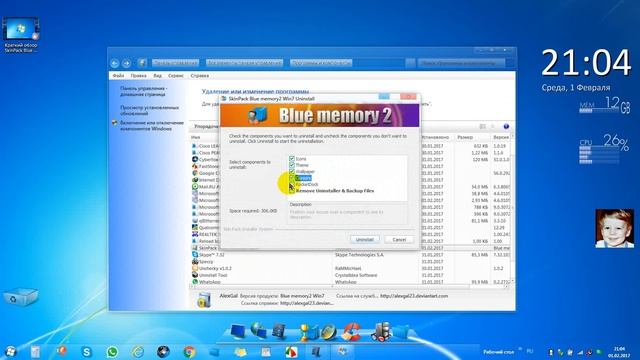
Task: Open the Windows Start orb
Action: point(10,351)
